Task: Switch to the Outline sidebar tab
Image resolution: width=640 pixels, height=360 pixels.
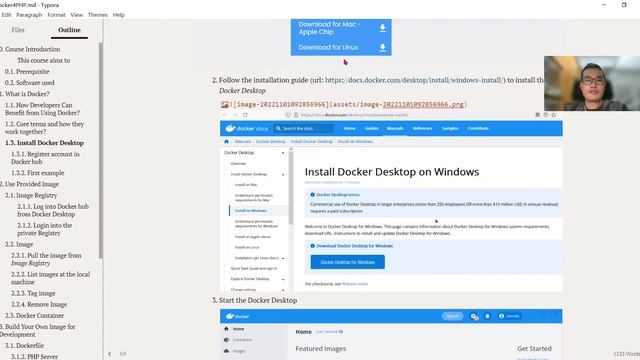Action: point(69,30)
